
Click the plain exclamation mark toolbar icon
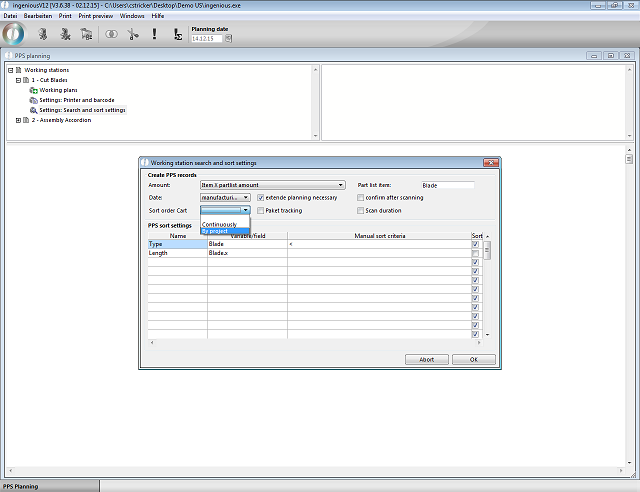click(154, 34)
